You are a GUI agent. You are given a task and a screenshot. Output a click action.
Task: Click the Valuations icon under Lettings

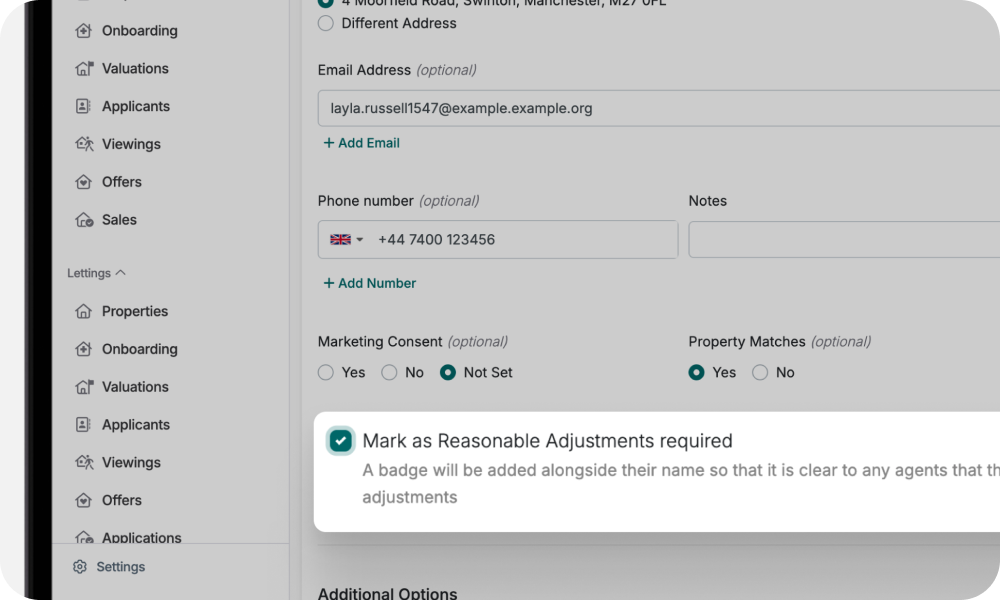84,387
